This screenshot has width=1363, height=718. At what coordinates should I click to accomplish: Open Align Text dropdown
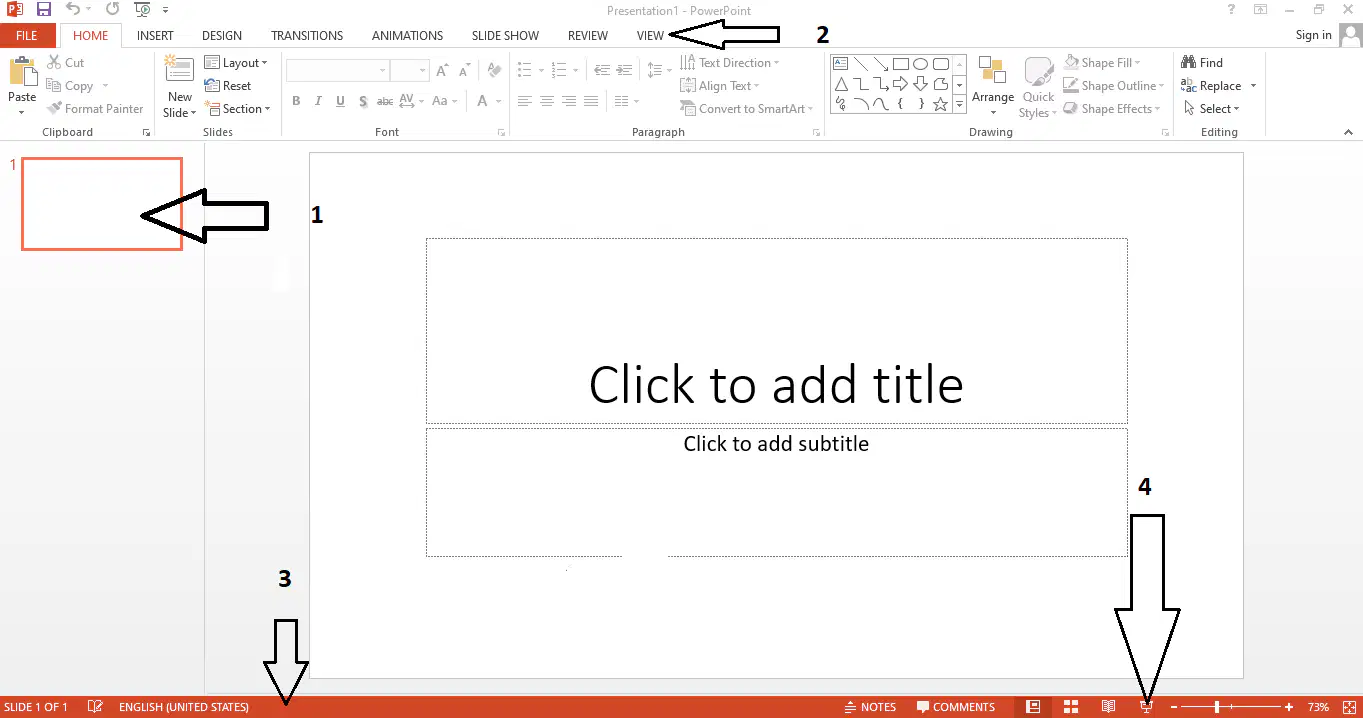[720, 85]
